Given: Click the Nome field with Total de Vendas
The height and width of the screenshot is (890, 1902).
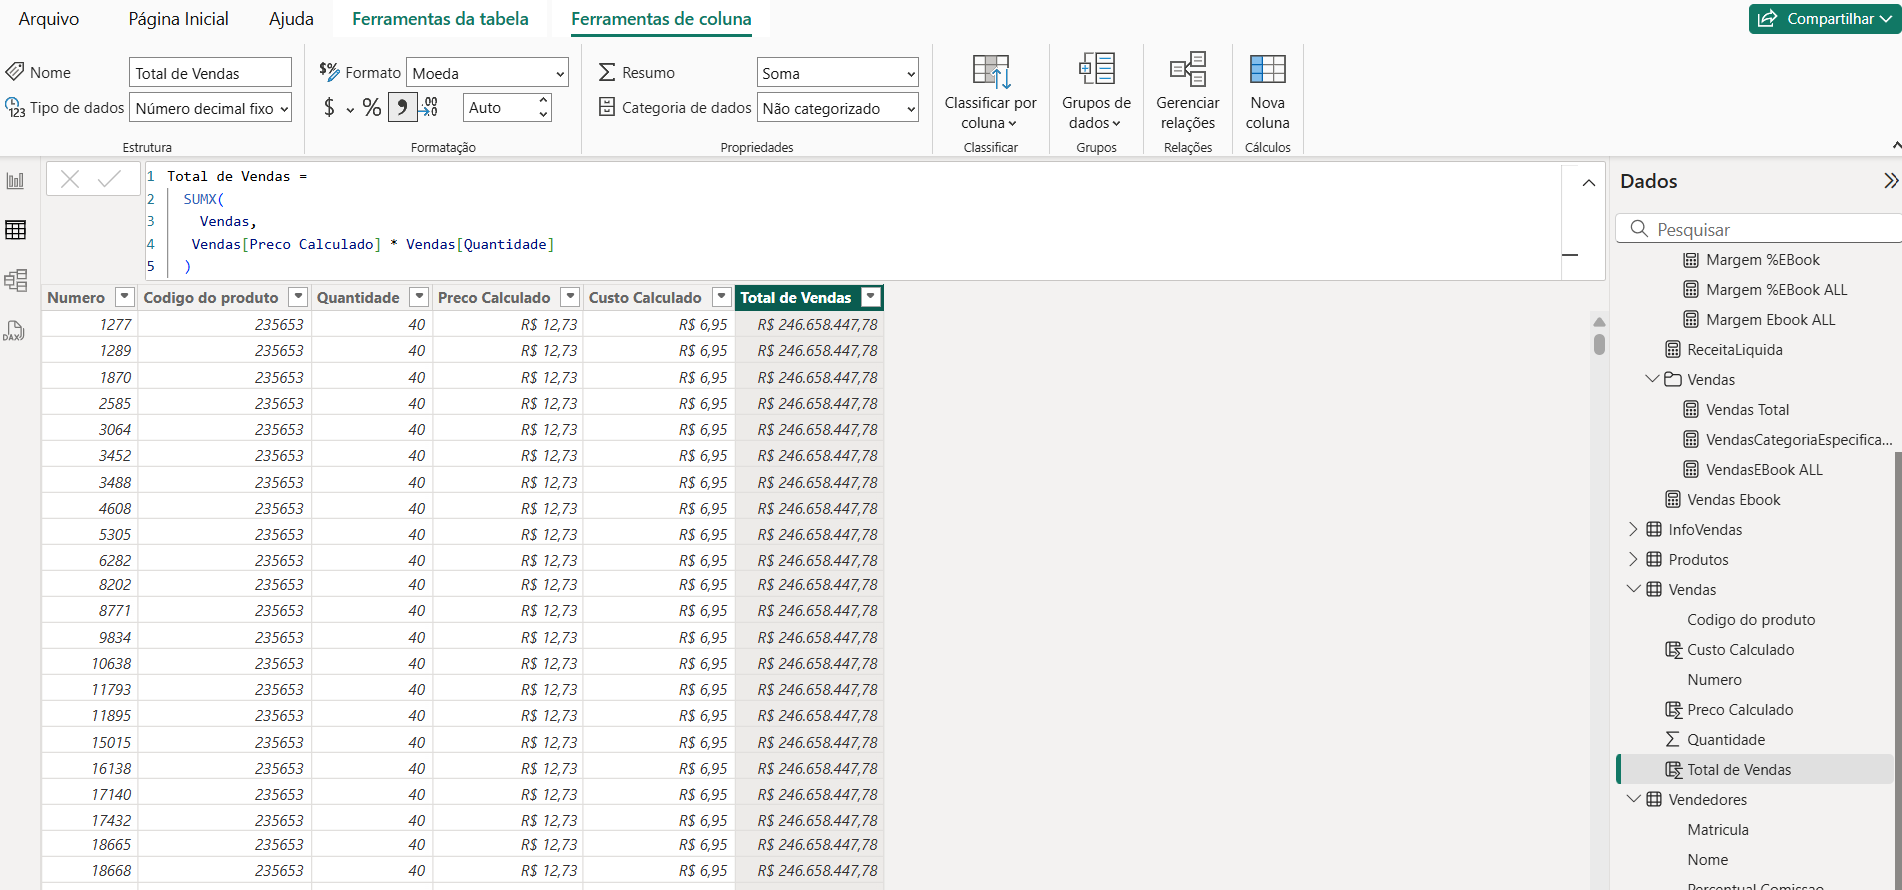Looking at the screenshot, I should click(210, 73).
